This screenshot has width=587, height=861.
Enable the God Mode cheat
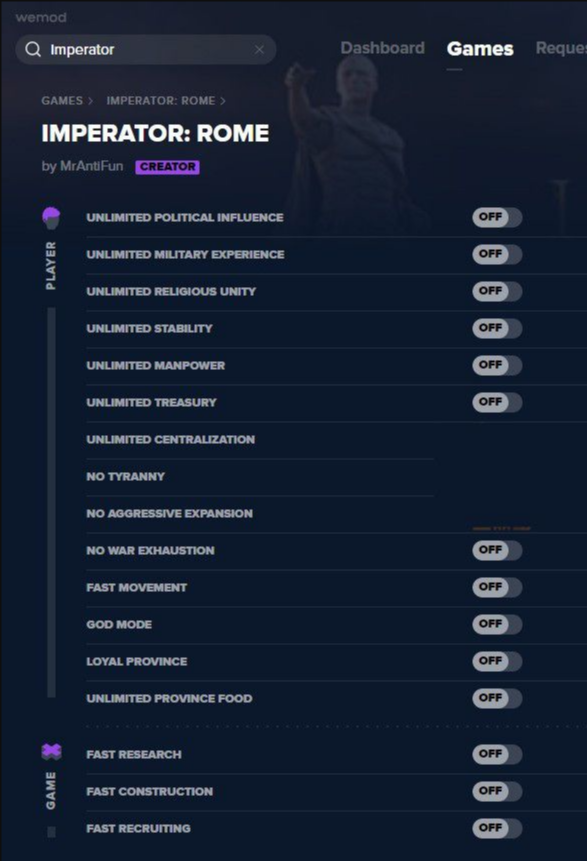tap(497, 624)
